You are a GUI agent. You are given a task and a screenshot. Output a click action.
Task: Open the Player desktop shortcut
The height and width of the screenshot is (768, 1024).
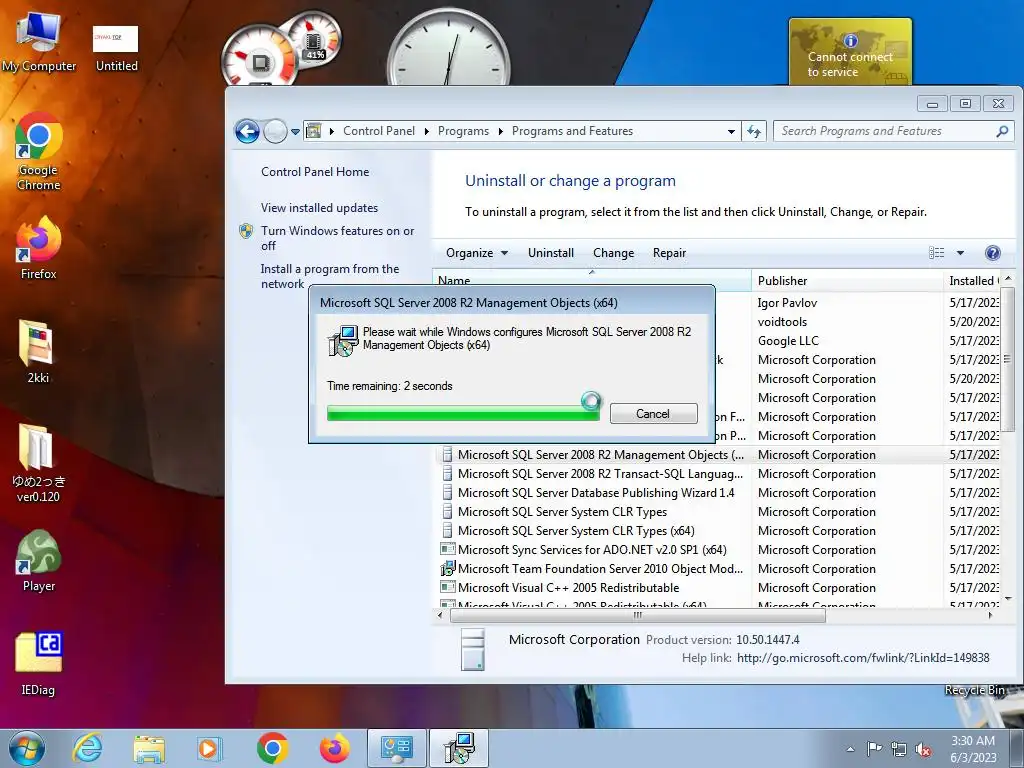(x=39, y=560)
